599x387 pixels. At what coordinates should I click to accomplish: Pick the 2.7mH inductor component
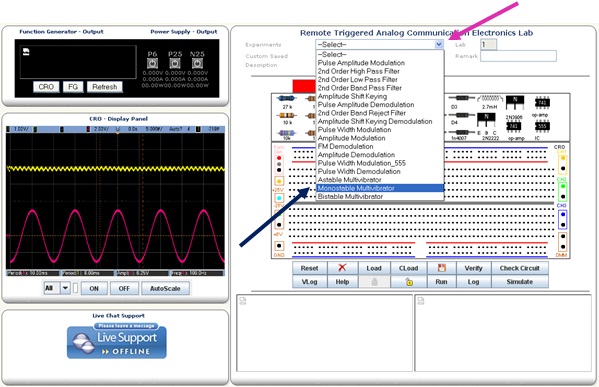(490, 99)
